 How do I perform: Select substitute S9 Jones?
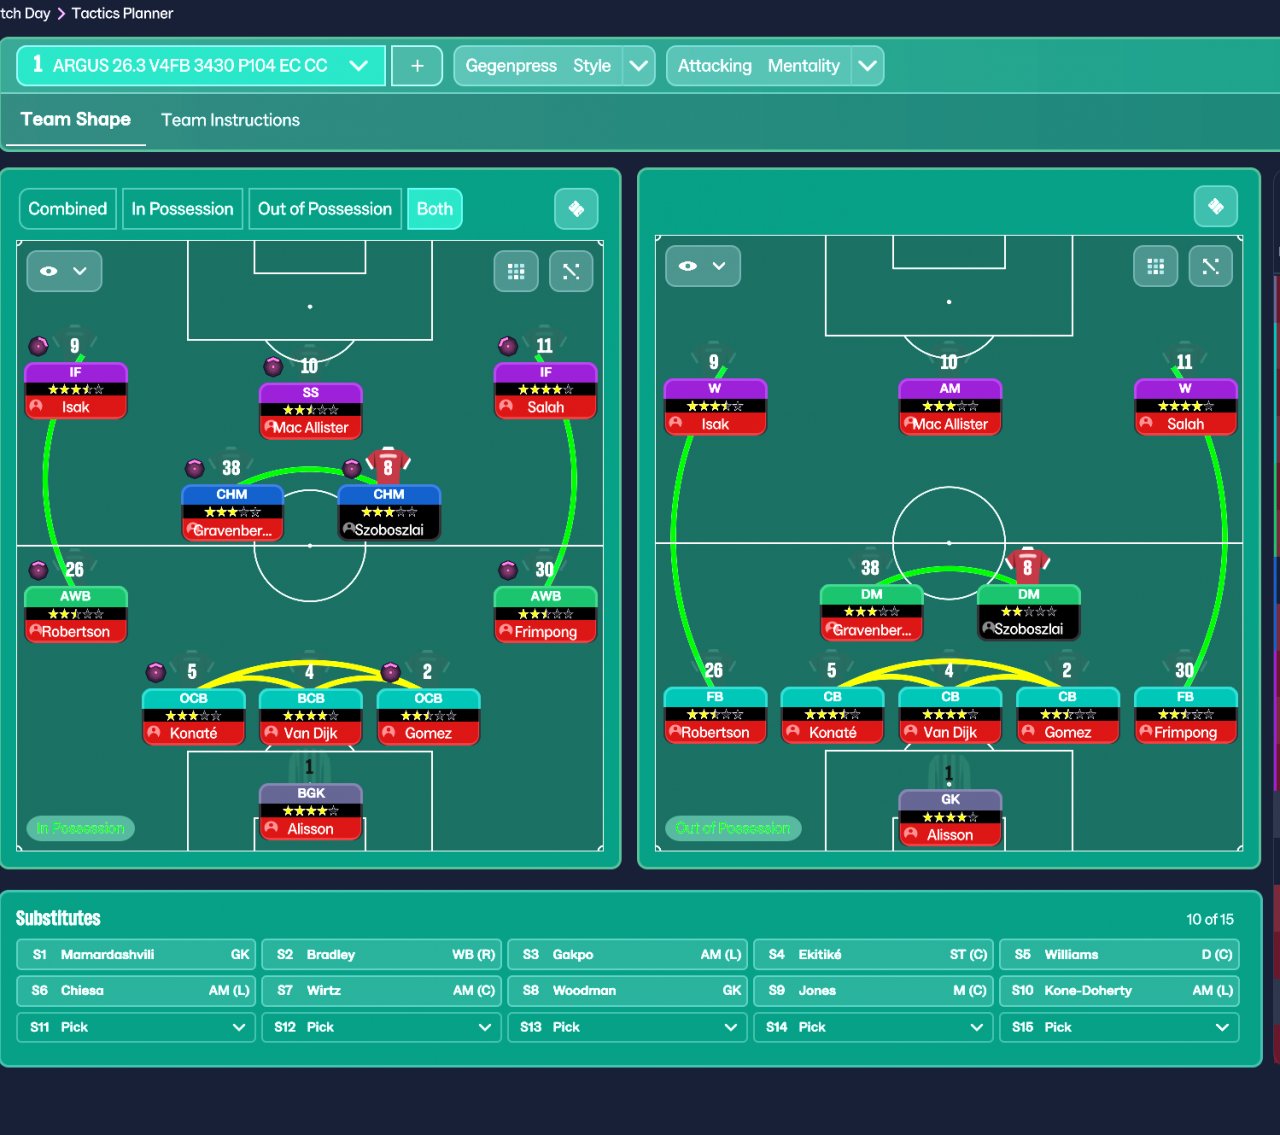pos(873,990)
